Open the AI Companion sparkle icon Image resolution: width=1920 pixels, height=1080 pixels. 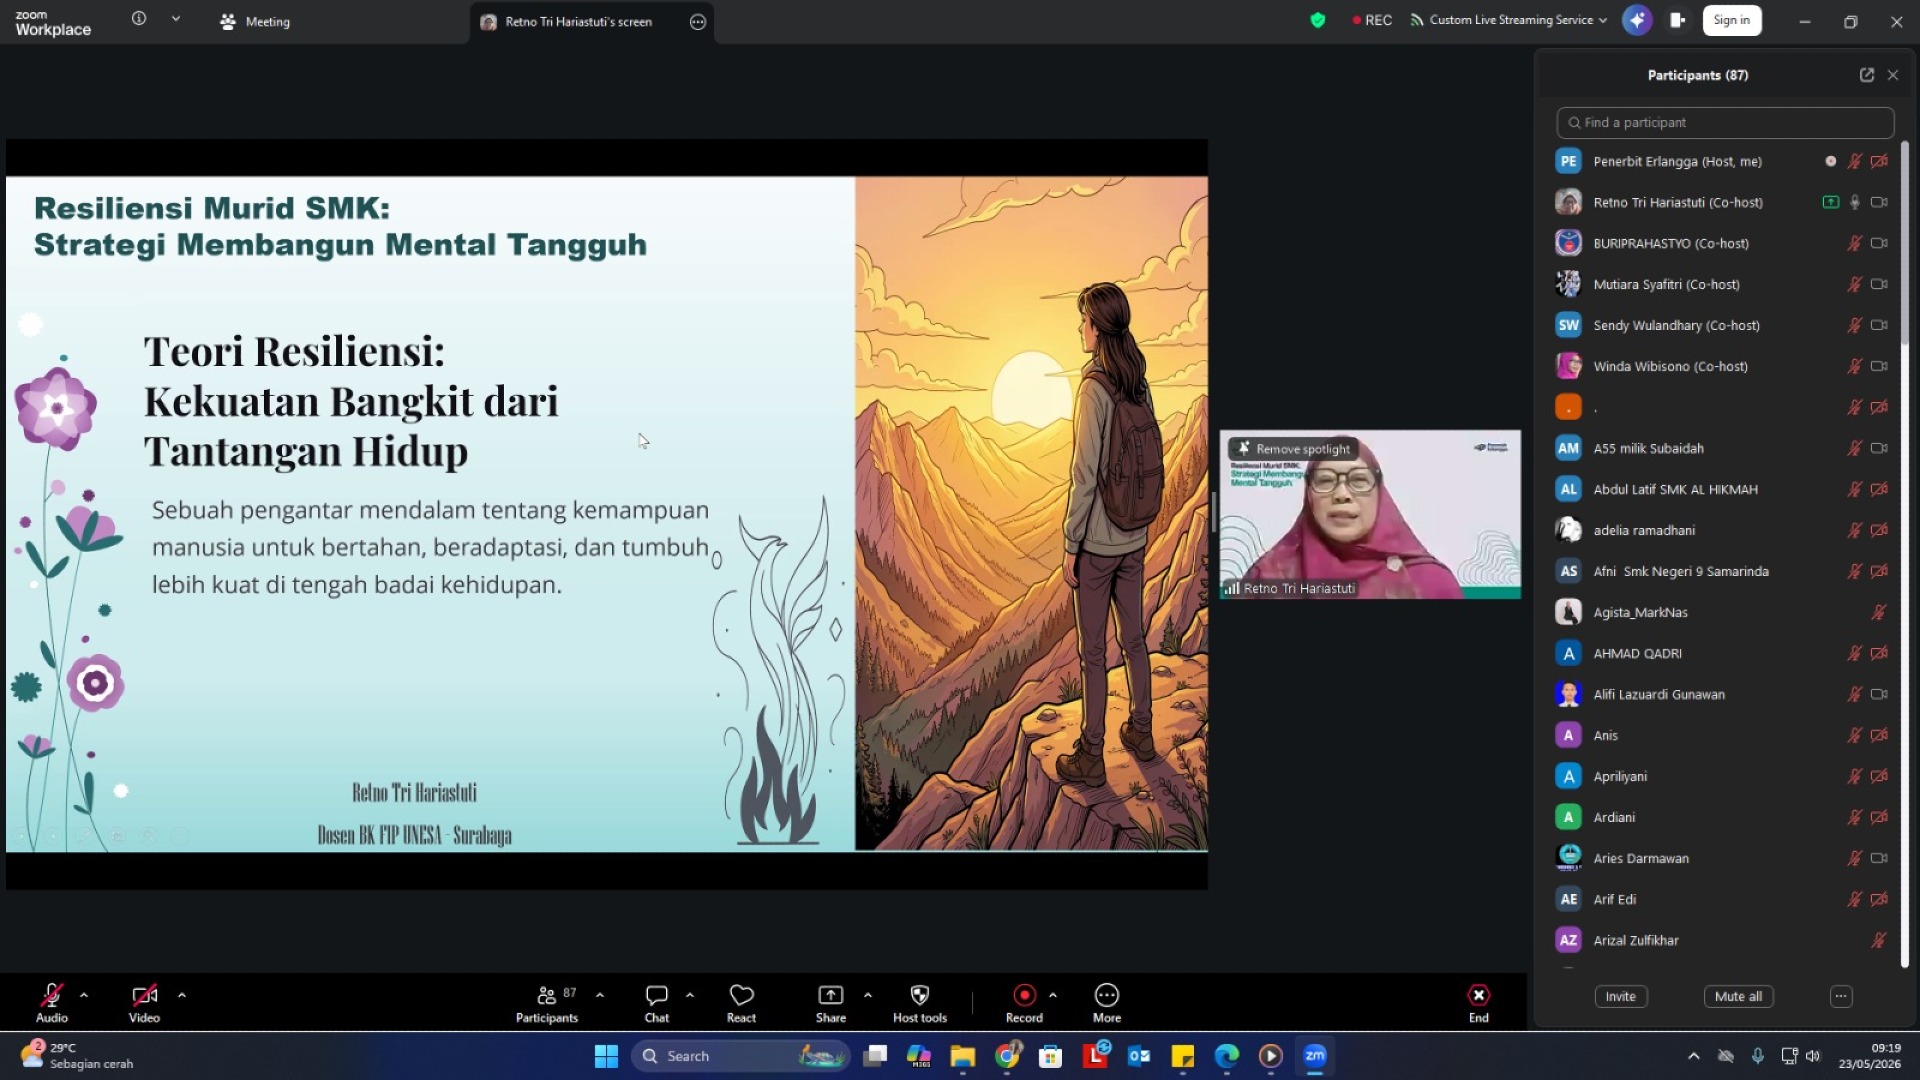(x=1637, y=20)
